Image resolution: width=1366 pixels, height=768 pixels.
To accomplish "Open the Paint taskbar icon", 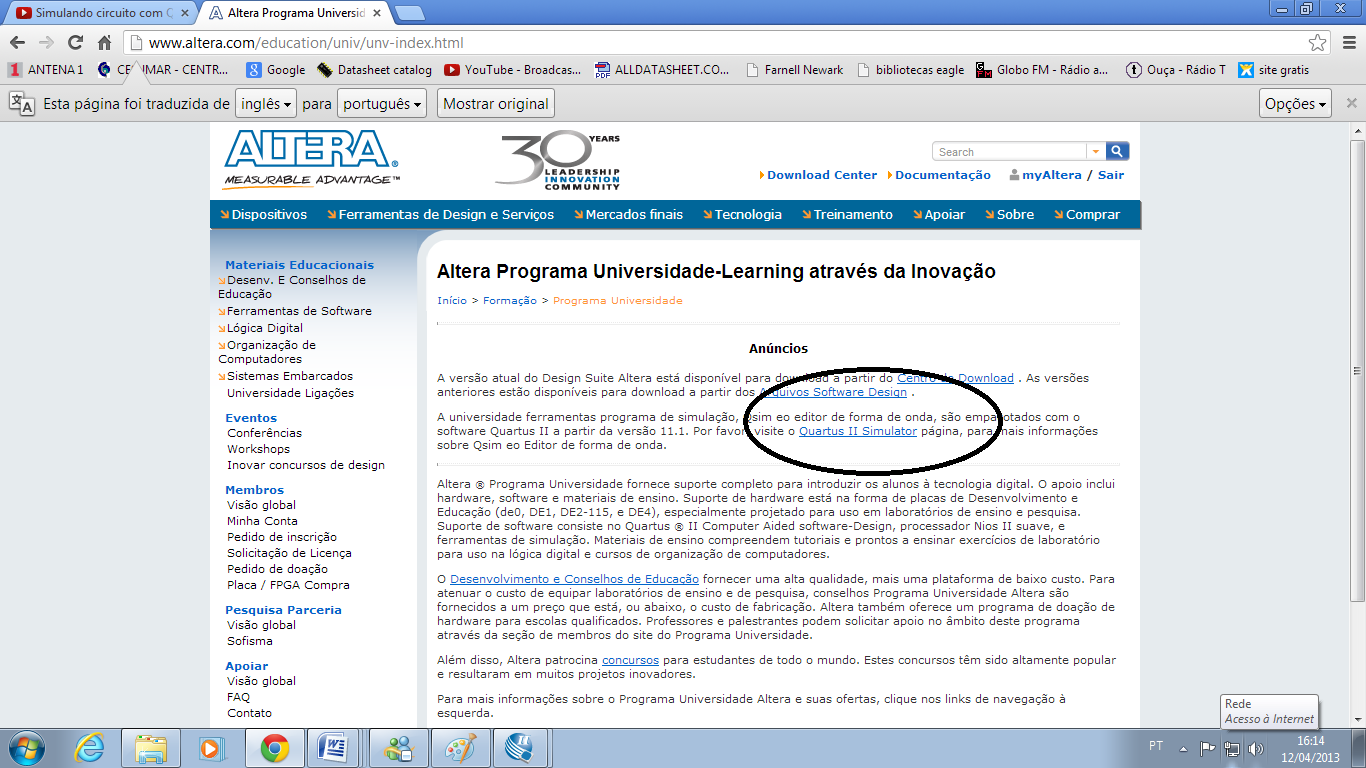I will point(460,747).
